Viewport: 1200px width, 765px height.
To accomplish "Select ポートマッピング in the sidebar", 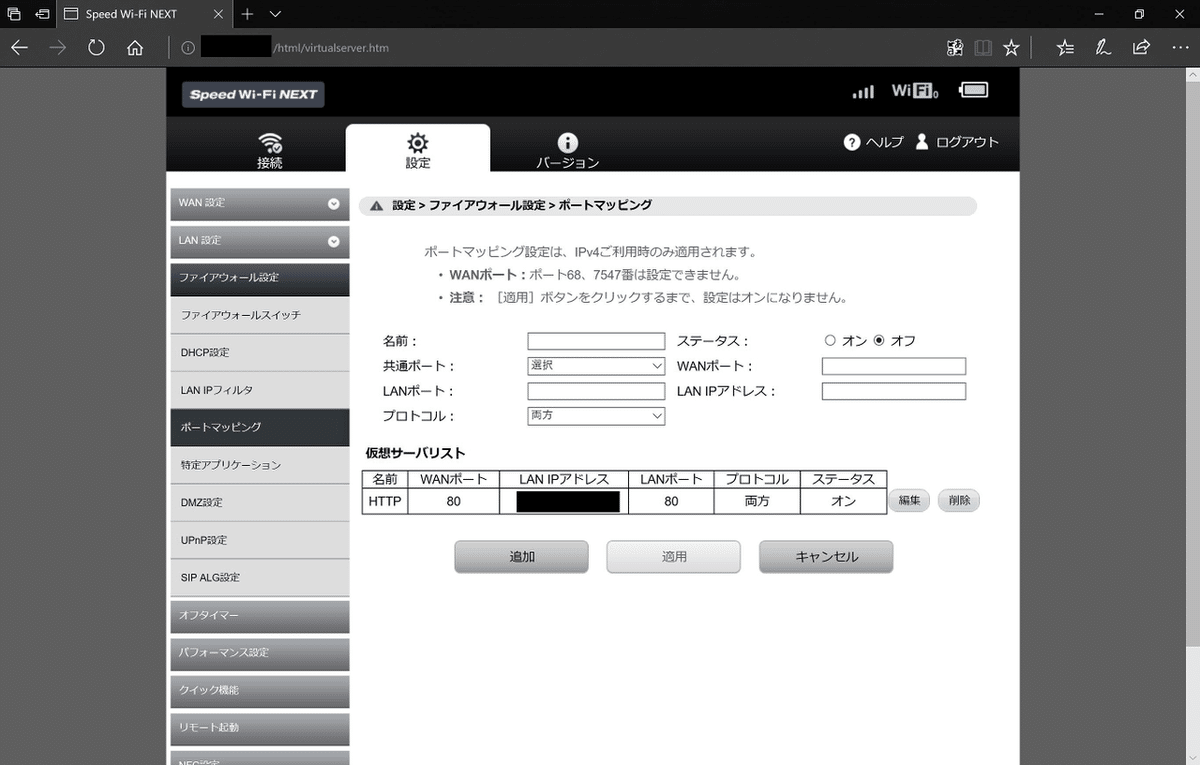I will pos(259,427).
